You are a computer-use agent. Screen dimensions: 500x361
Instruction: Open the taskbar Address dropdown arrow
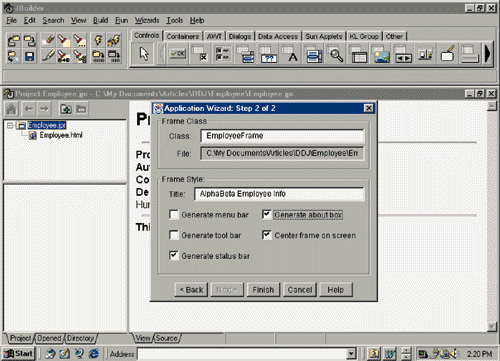(x=350, y=354)
